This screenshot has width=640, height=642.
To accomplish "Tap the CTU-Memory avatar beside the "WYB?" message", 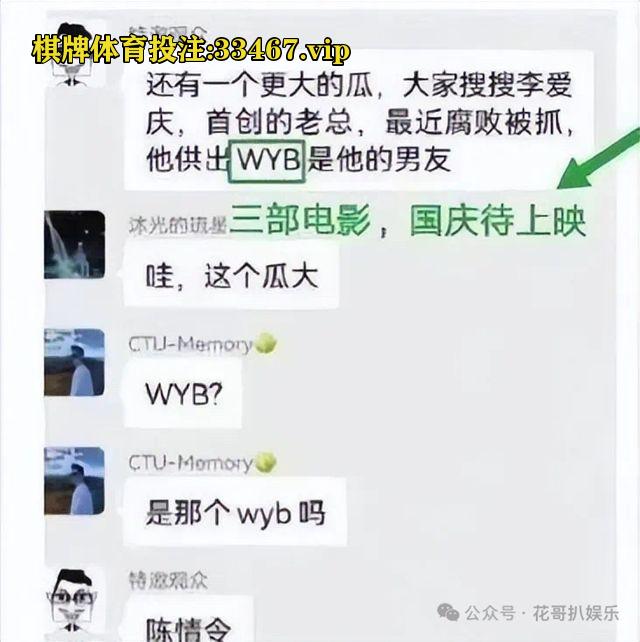I will 74,362.
